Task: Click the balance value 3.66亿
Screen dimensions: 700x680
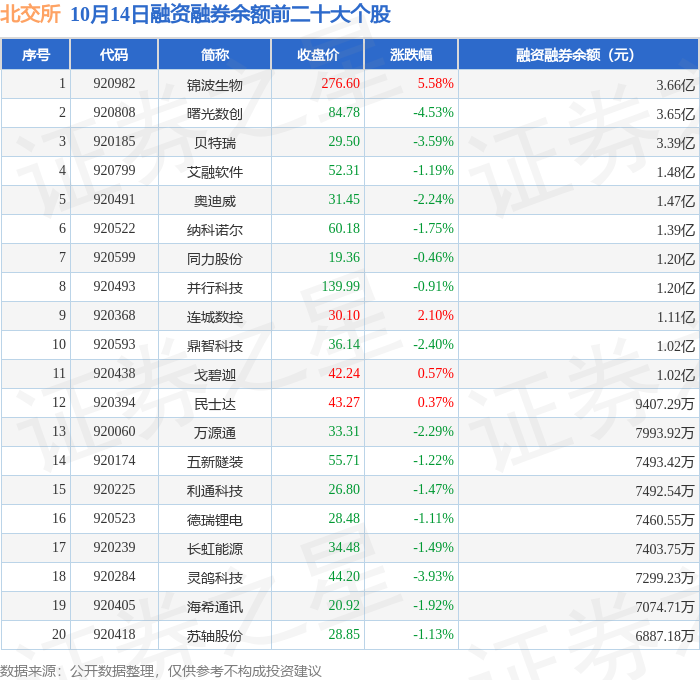Action: pyautogui.click(x=675, y=85)
